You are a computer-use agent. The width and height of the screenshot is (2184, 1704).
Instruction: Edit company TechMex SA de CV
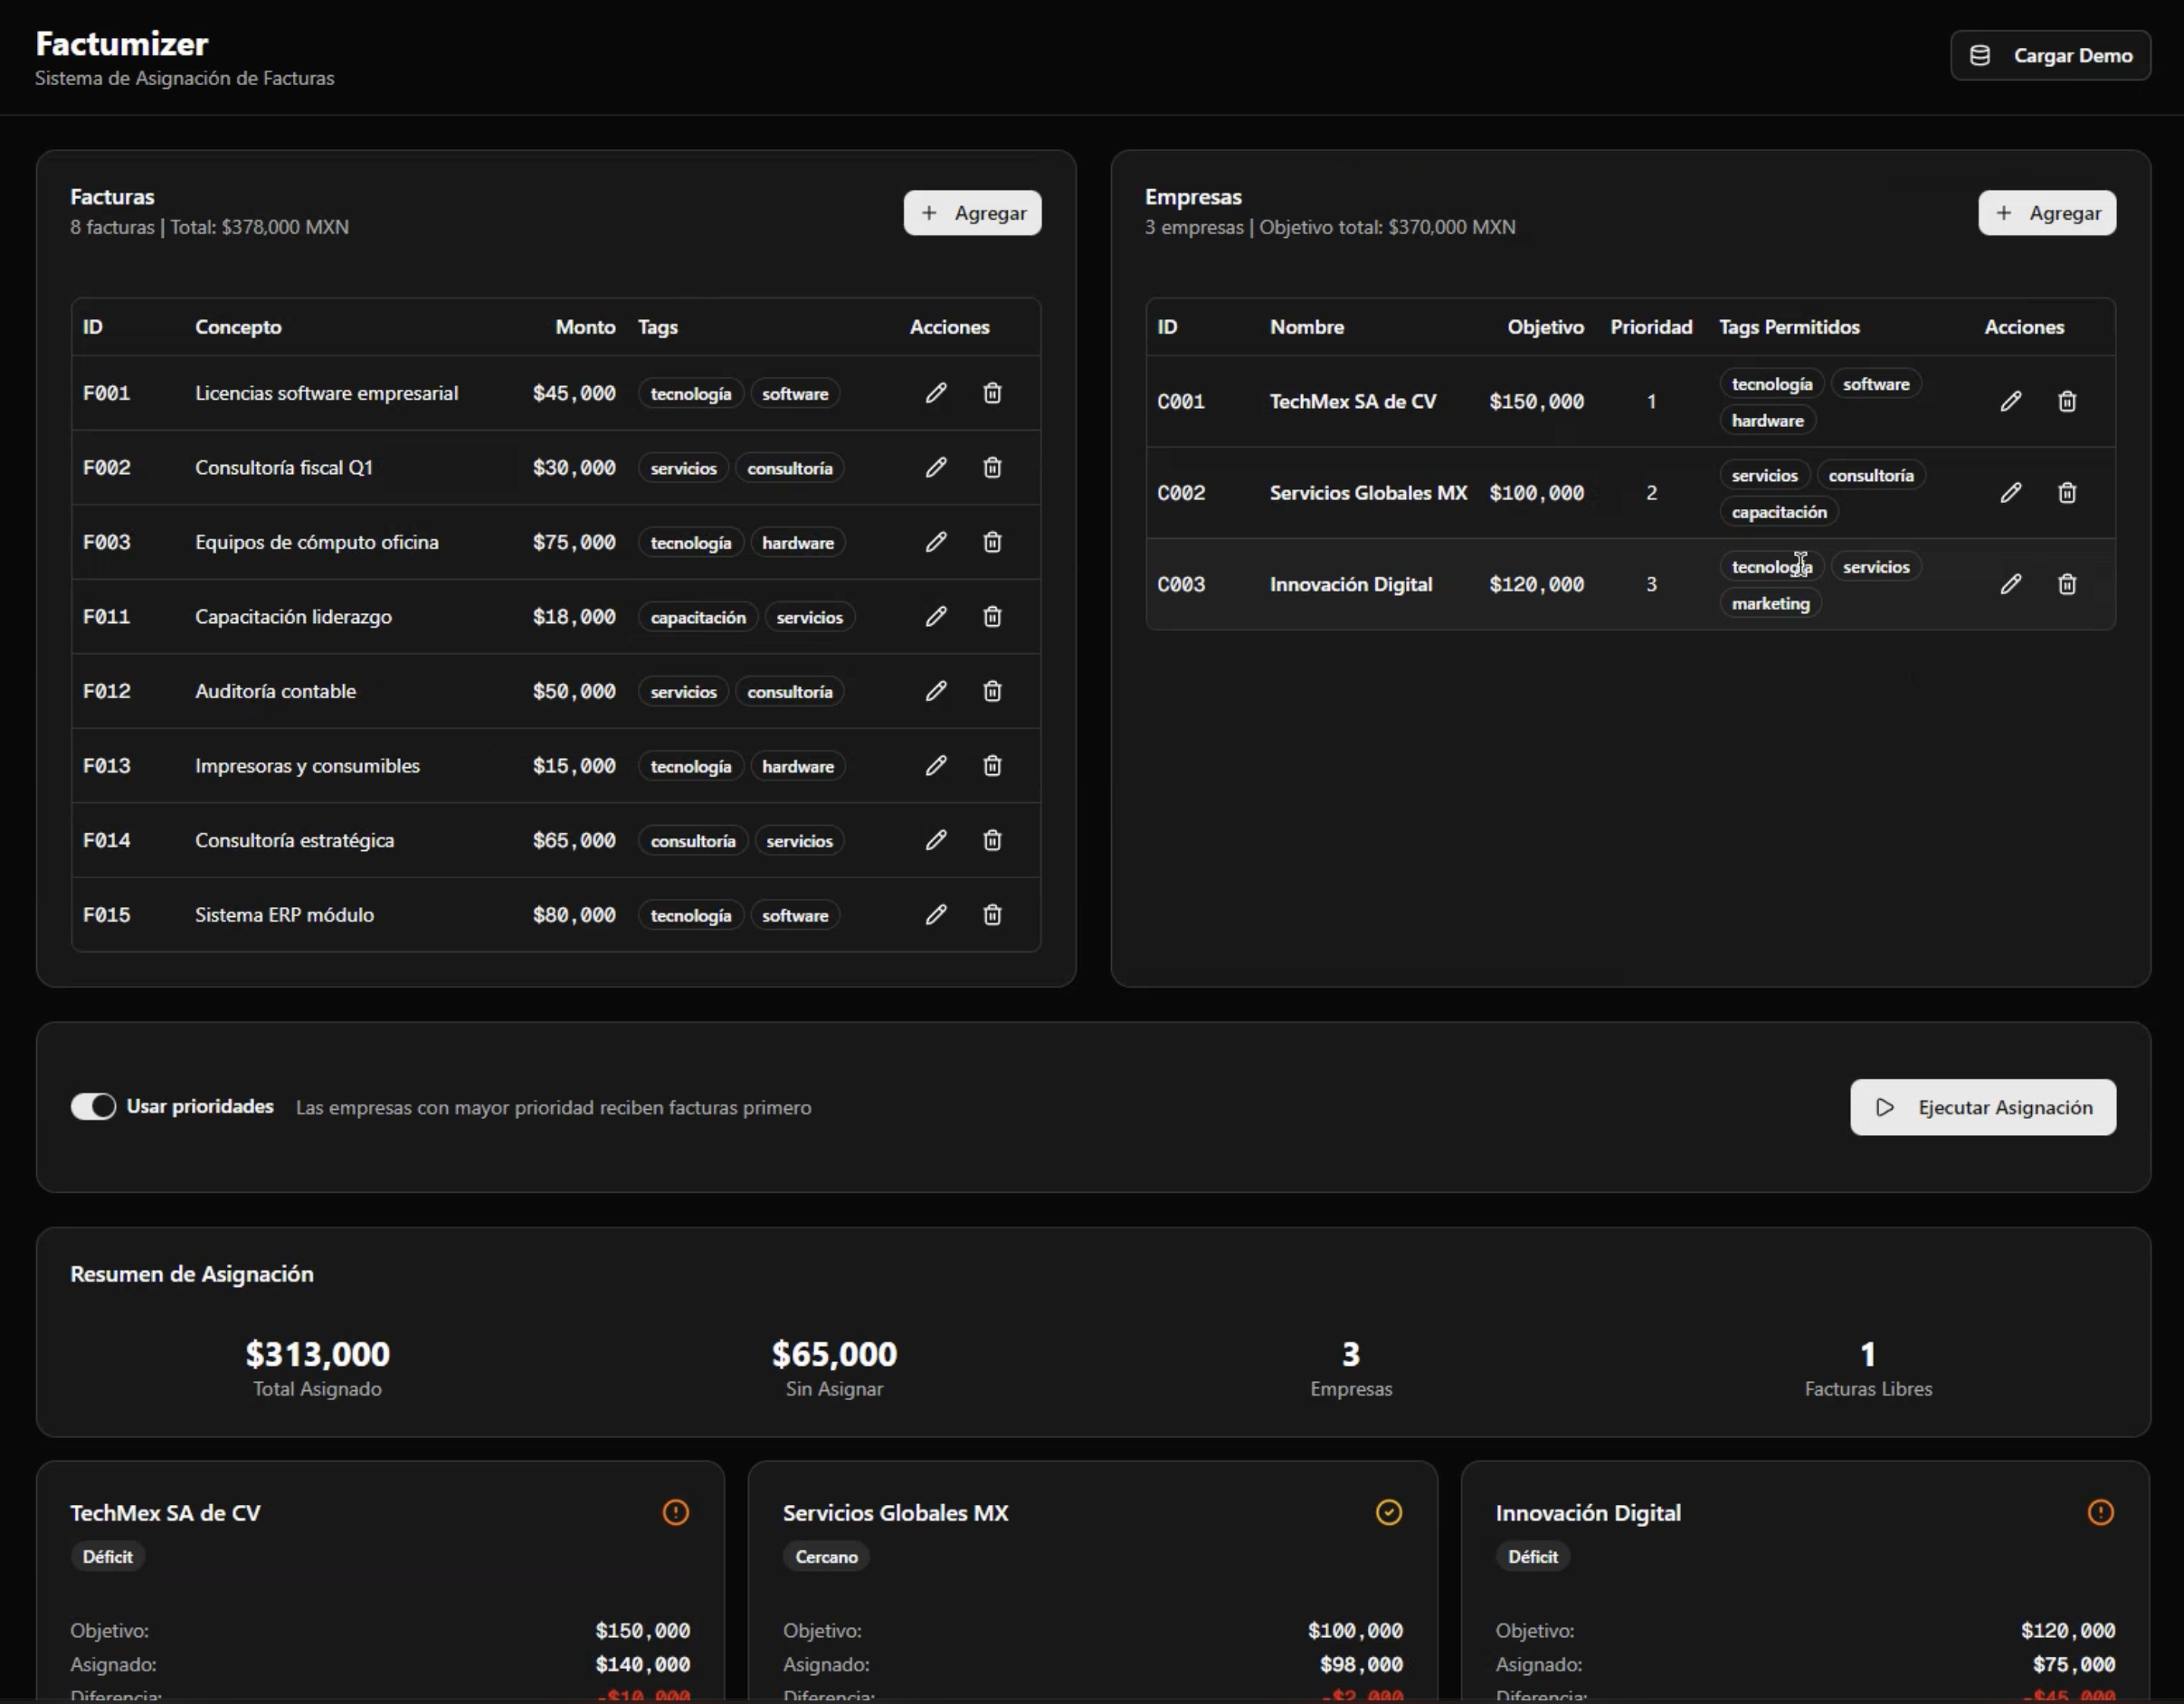2012,401
